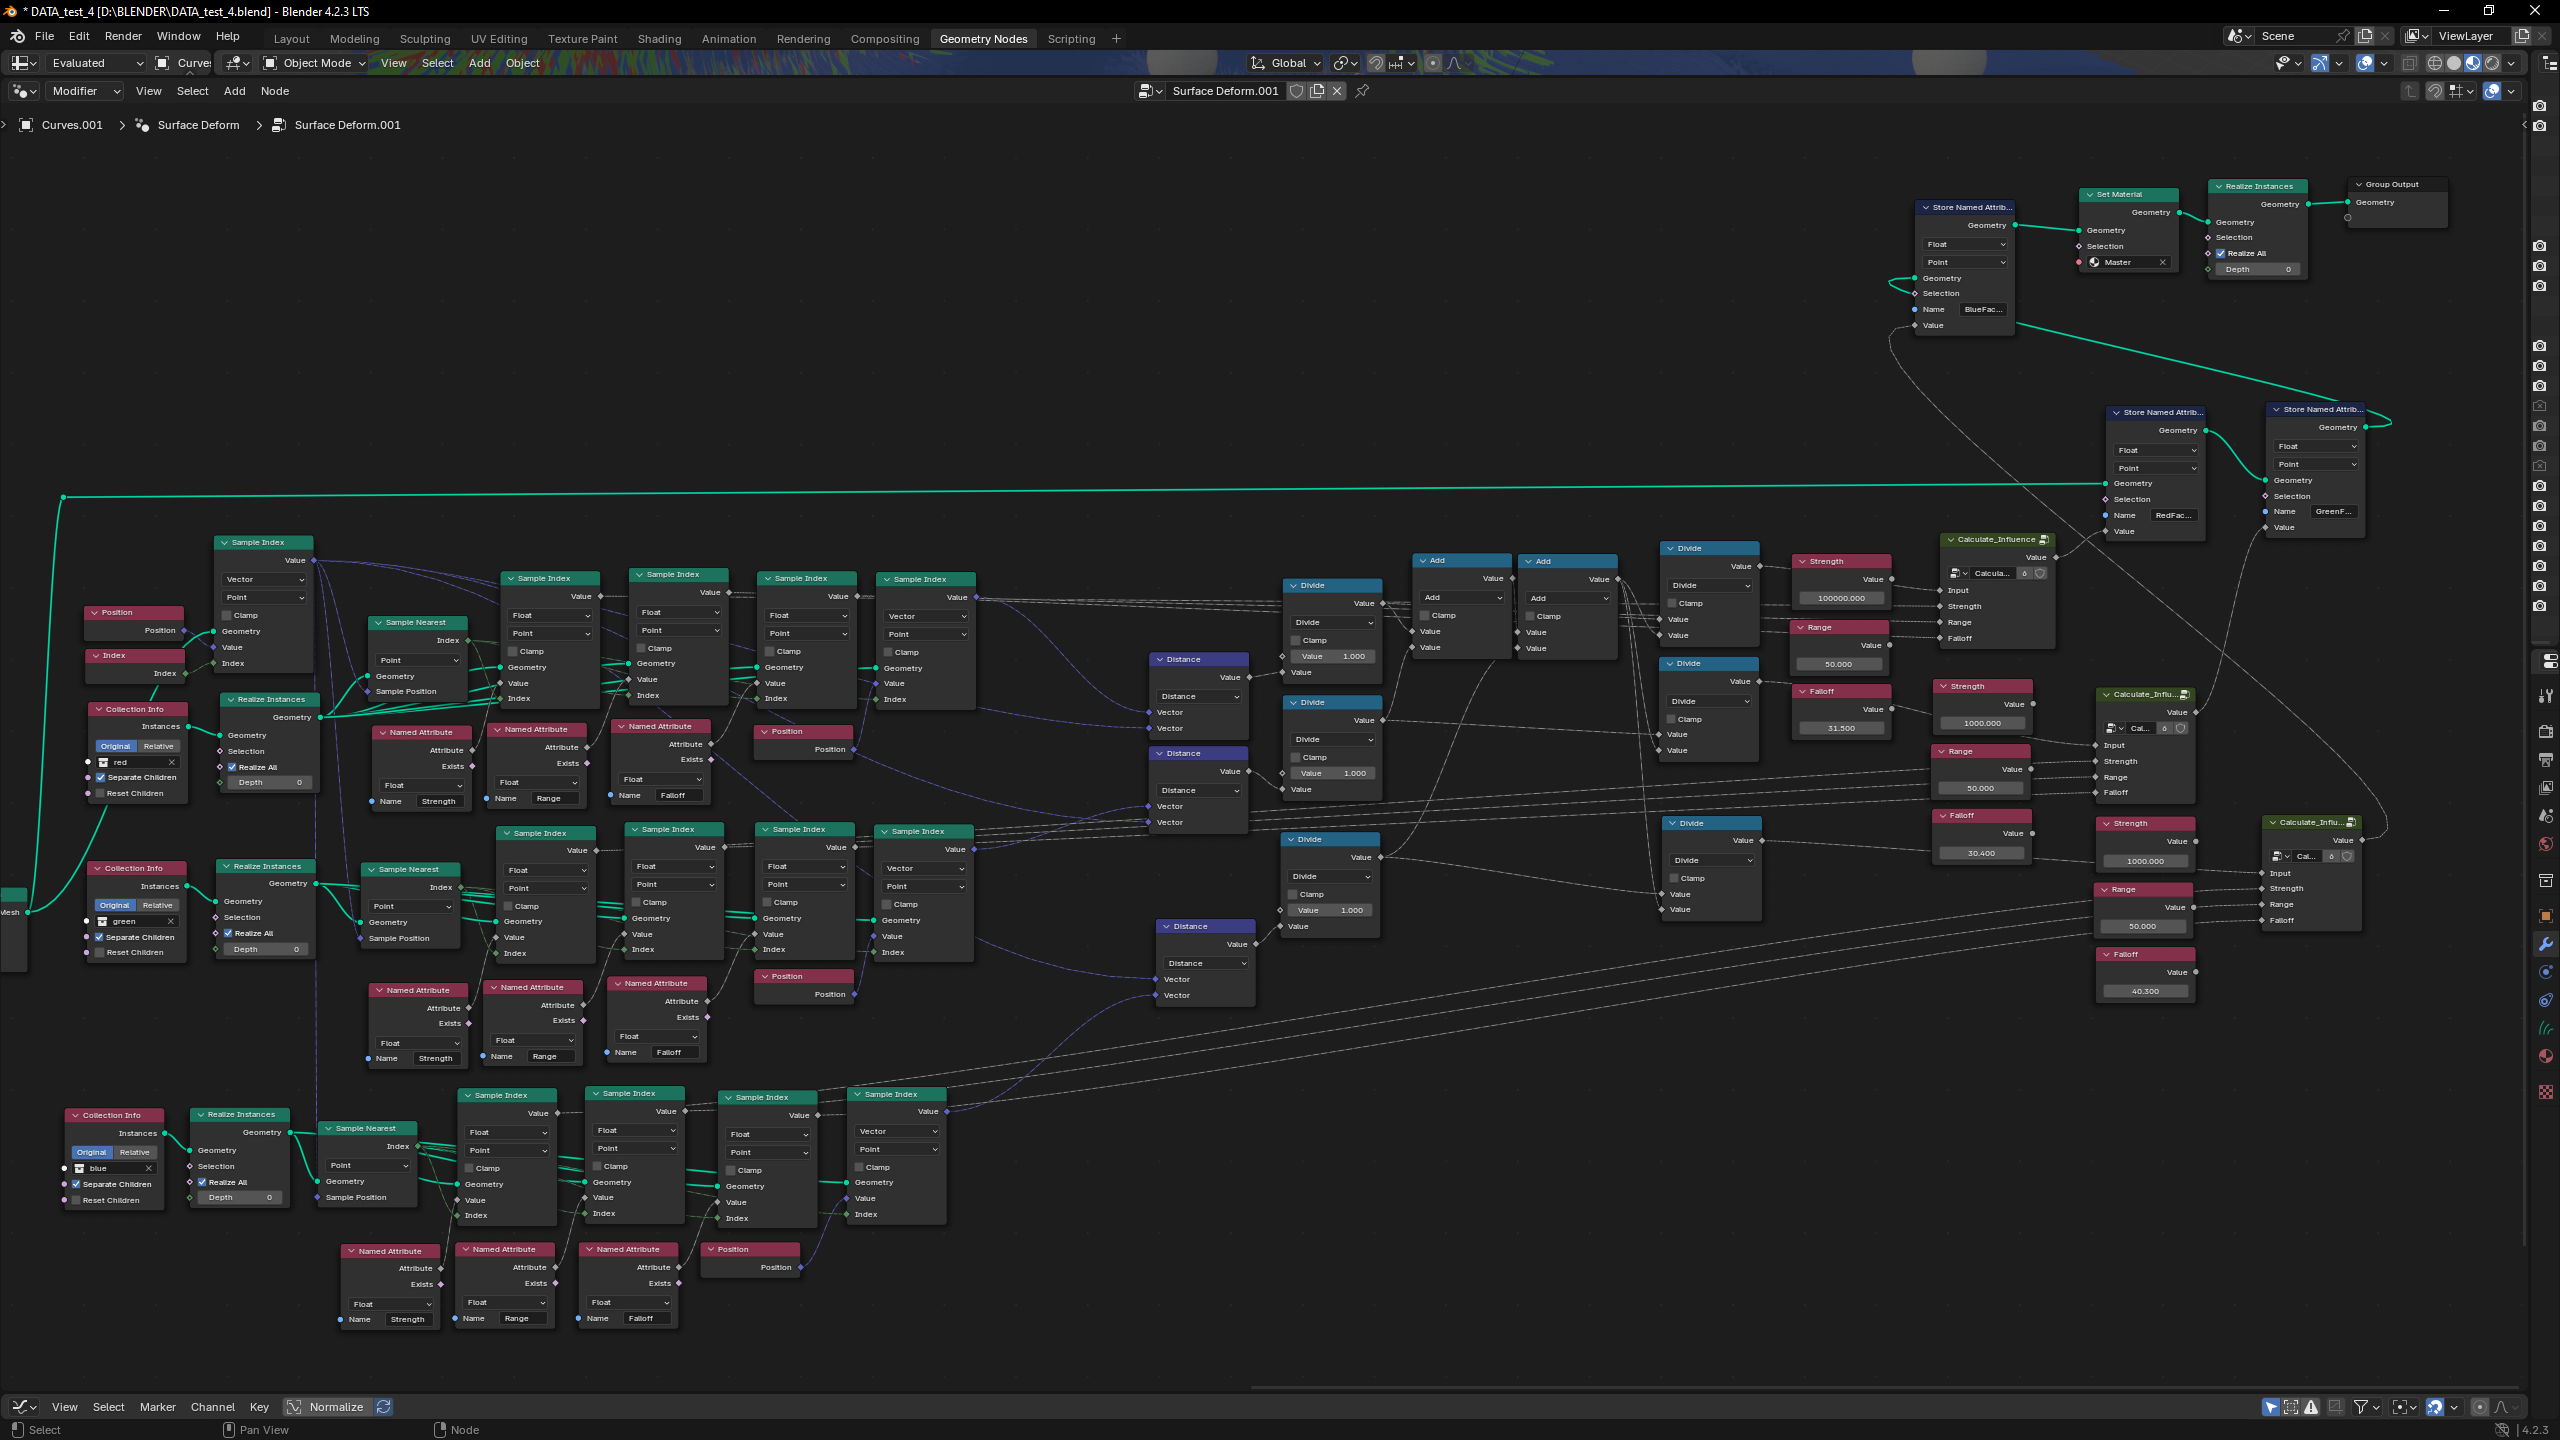
Task: Open the Modifier node tree type dropdown
Action: click(x=85, y=91)
